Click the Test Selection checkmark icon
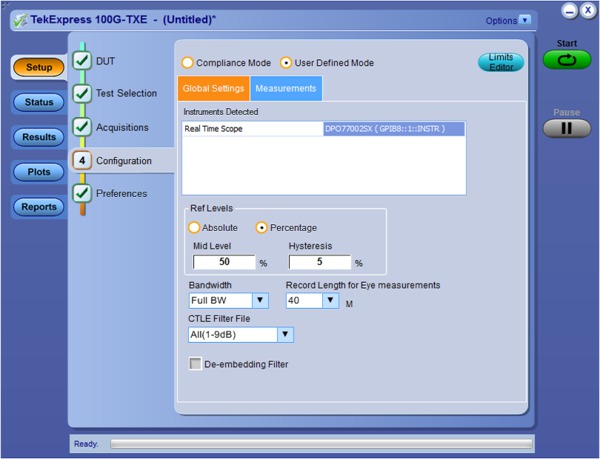This screenshot has height=459, width=600. click(x=83, y=94)
